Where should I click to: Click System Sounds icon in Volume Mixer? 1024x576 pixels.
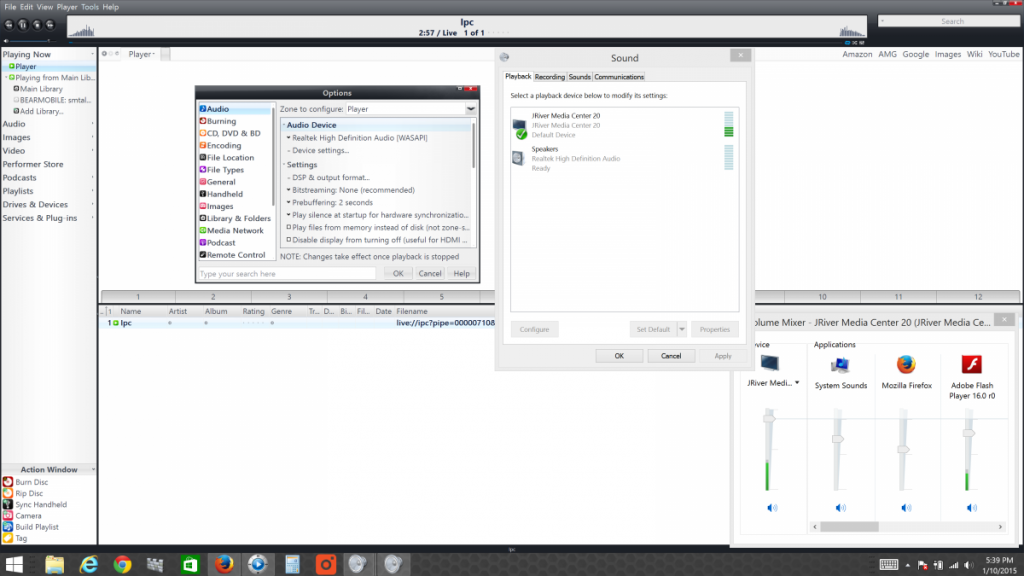[x=840, y=364]
